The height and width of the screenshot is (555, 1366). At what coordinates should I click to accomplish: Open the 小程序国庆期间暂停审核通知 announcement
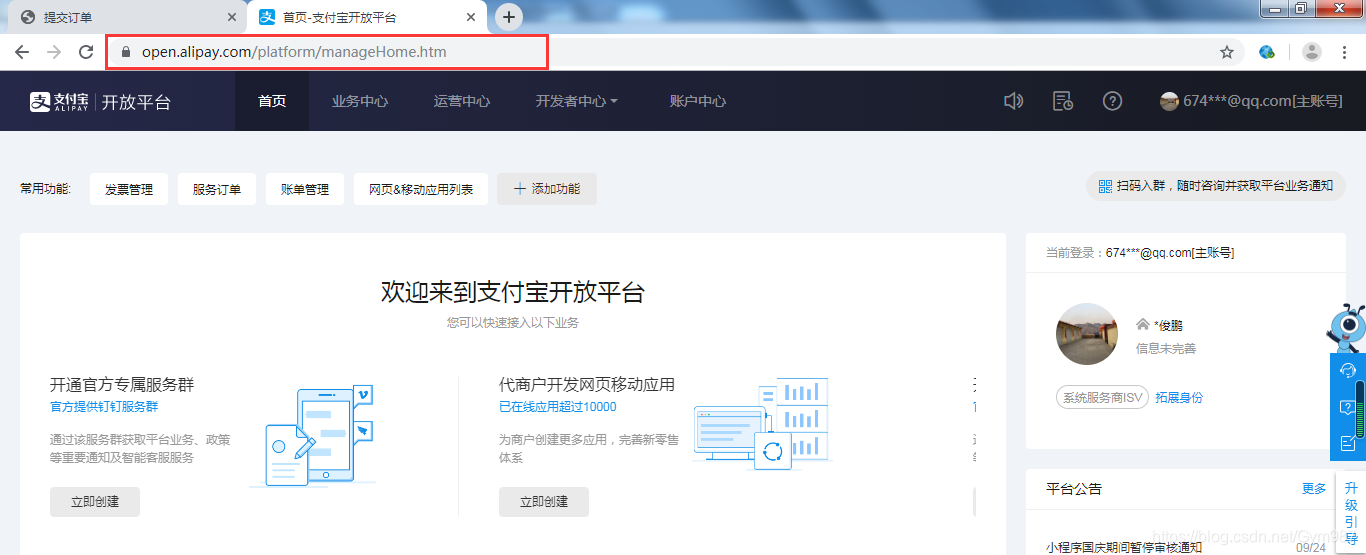click(x=1124, y=547)
